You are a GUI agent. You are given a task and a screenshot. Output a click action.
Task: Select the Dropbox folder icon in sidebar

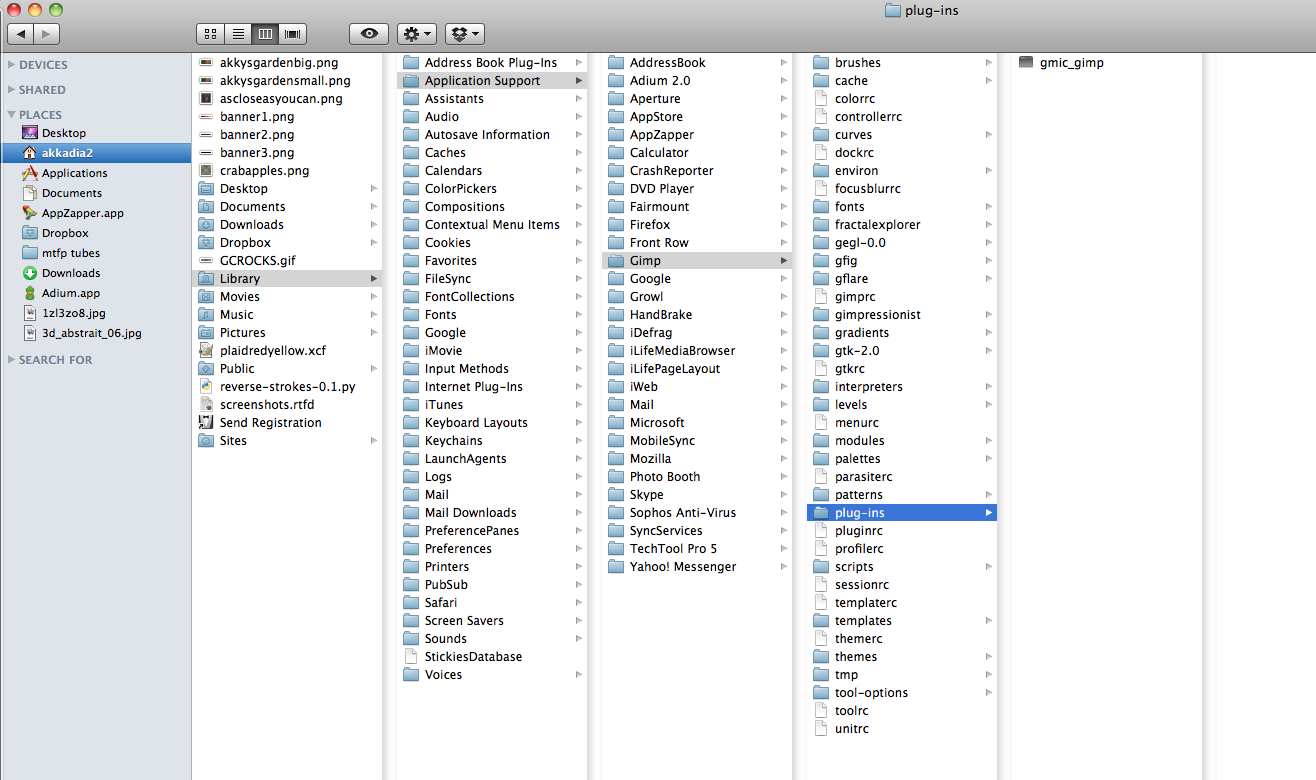tap(30, 233)
